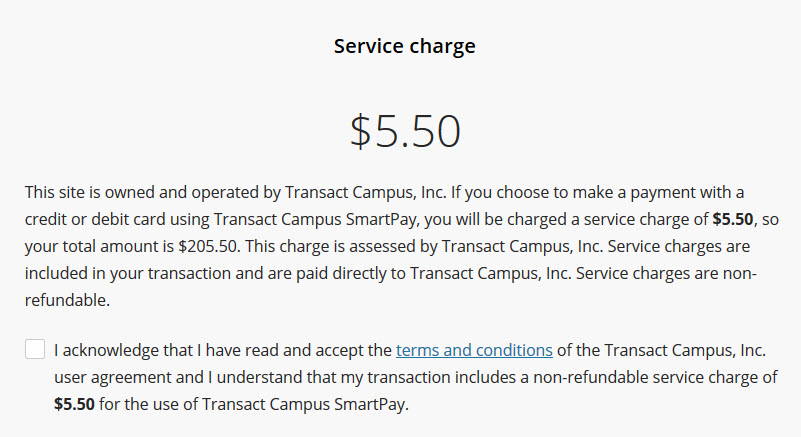This screenshot has width=801, height=437.
Task: Click bold $5.50 in the acknowledgment statement
Action: click(x=75, y=404)
